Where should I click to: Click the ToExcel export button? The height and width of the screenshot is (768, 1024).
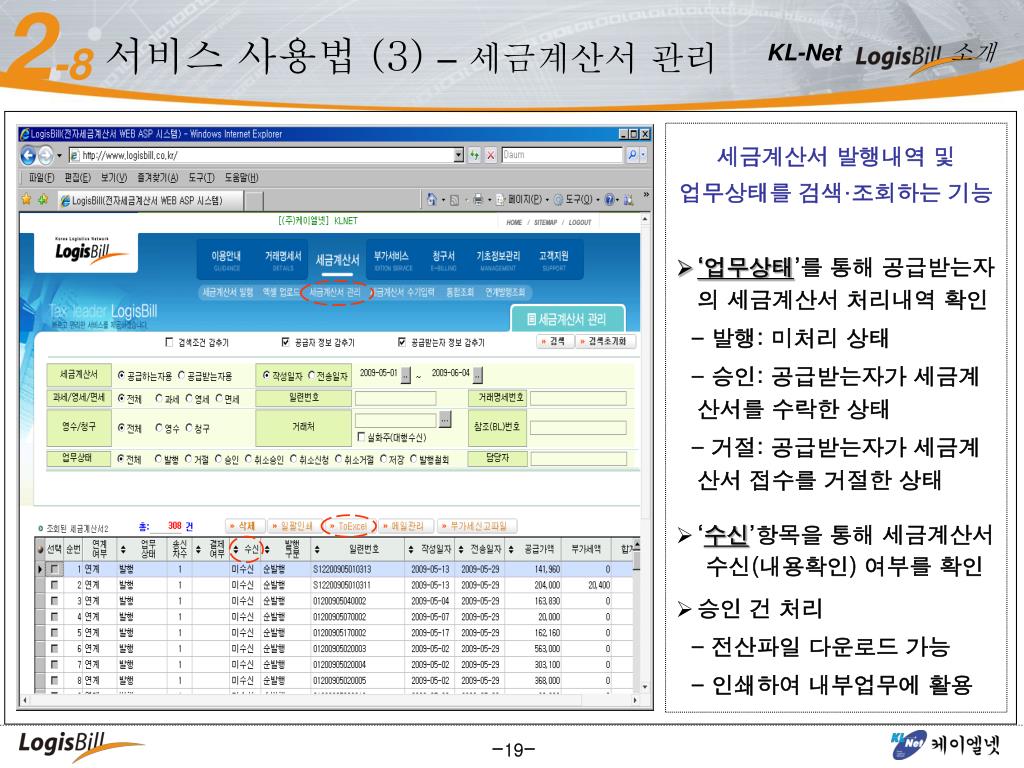(349, 526)
